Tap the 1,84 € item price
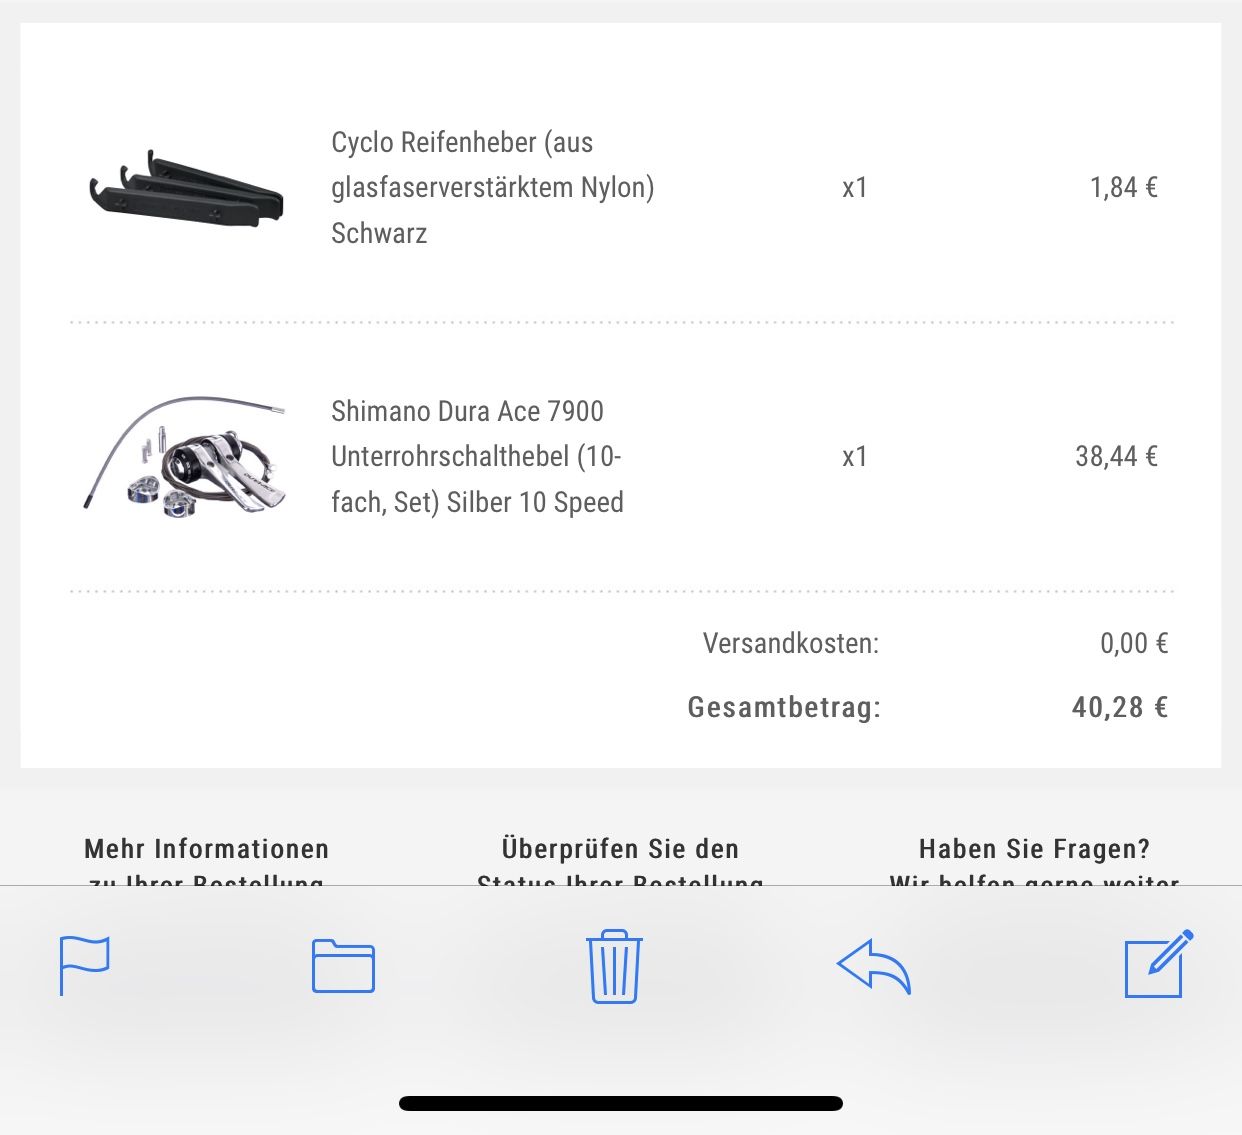The width and height of the screenshot is (1242, 1135). (x=1123, y=187)
